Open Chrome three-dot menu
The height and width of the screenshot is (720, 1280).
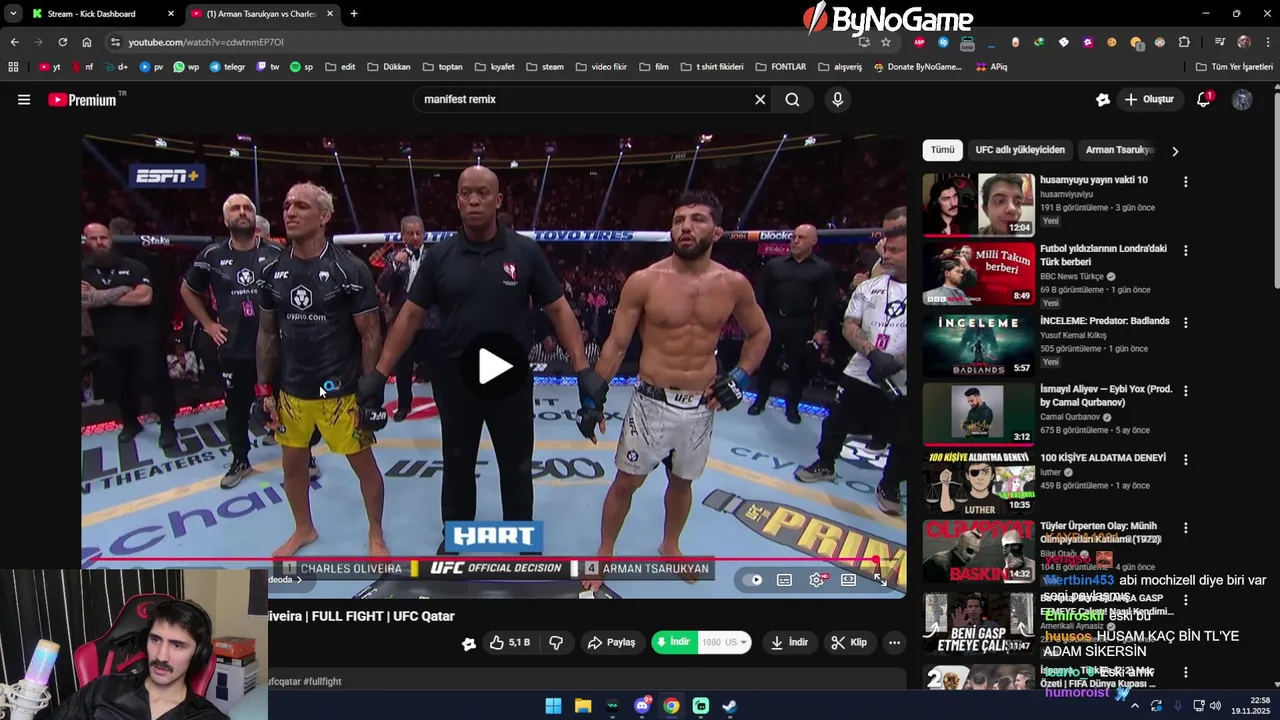coord(1268,42)
